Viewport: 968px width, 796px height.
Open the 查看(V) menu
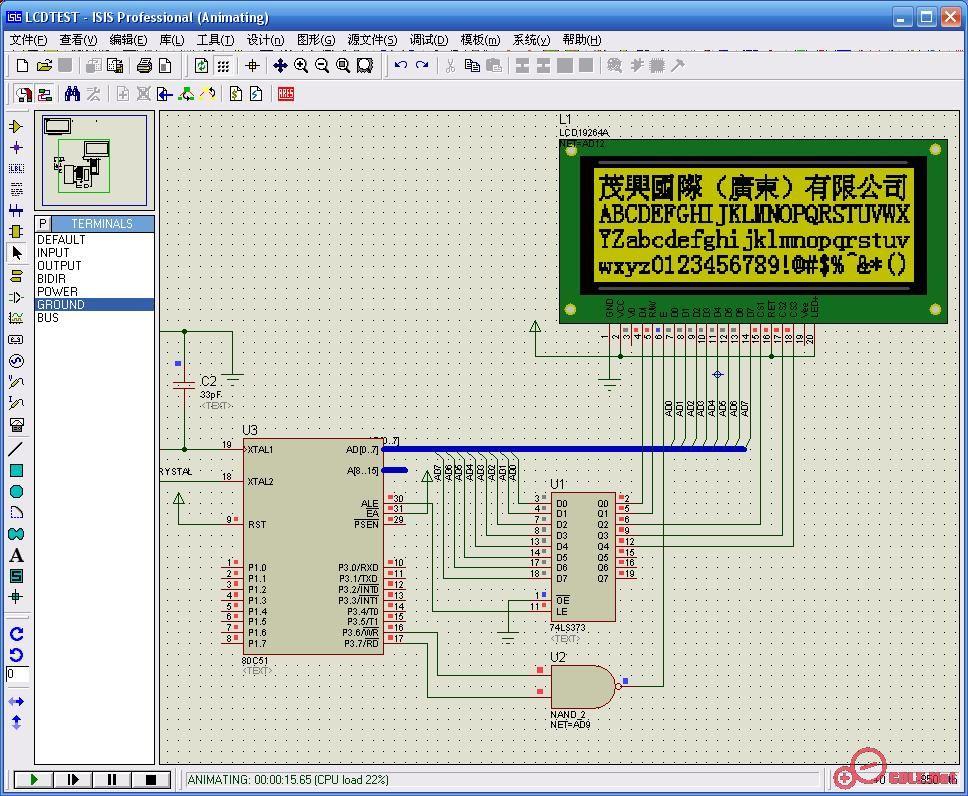coord(78,40)
